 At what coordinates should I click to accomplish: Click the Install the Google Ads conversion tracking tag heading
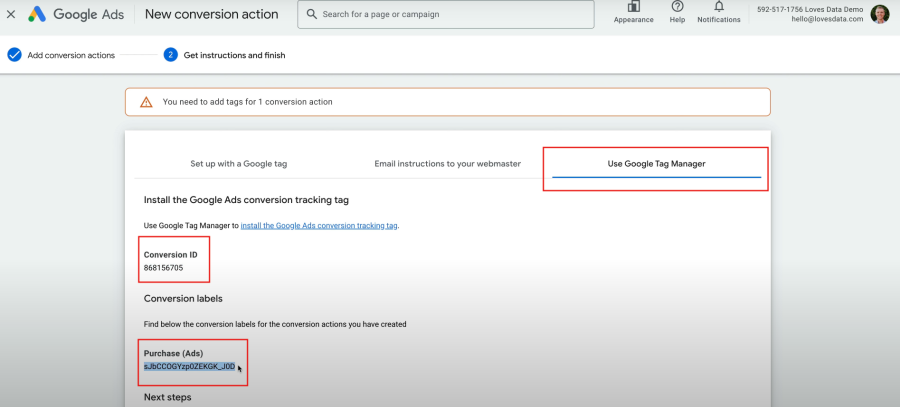[x=246, y=200]
